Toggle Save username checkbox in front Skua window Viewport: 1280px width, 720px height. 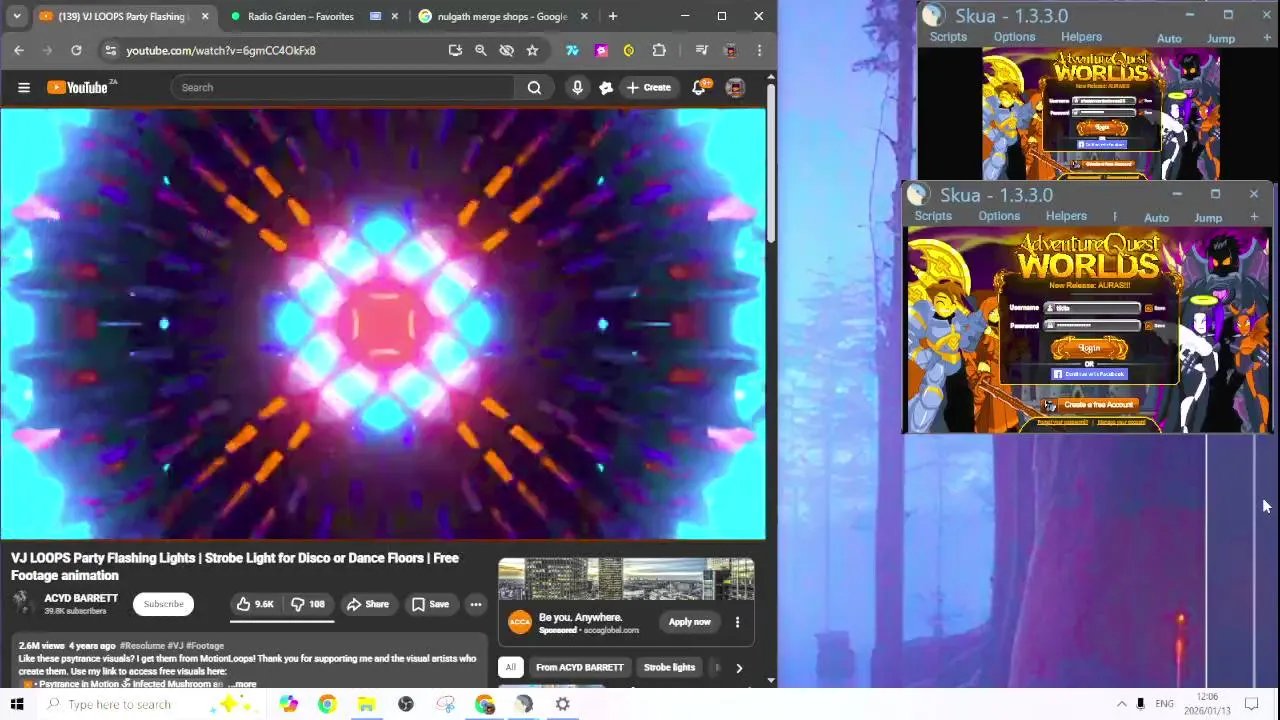(x=1149, y=309)
